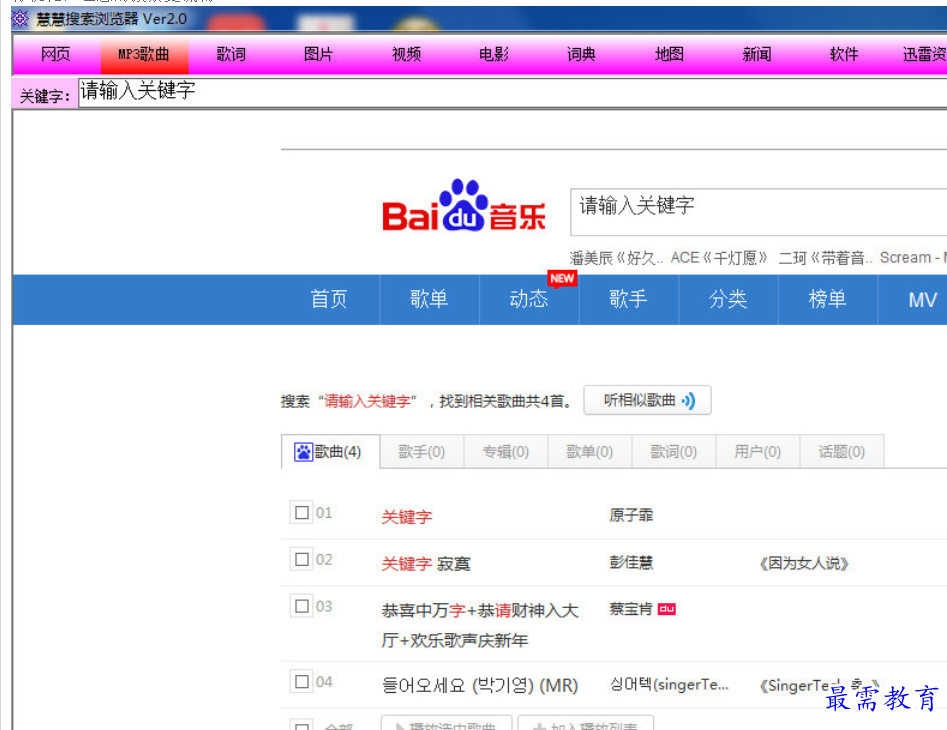Switch to the 歌手(0) results tab
This screenshot has height=730, width=947.
click(422, 452)
